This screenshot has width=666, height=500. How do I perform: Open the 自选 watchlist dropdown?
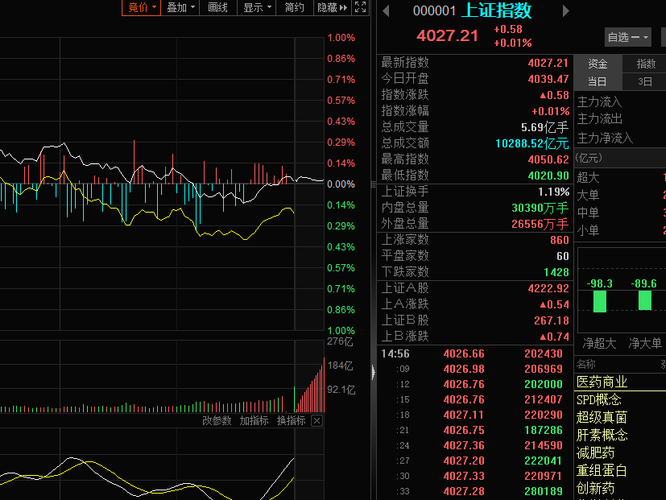pyautogui.click(x=628, y=37)
